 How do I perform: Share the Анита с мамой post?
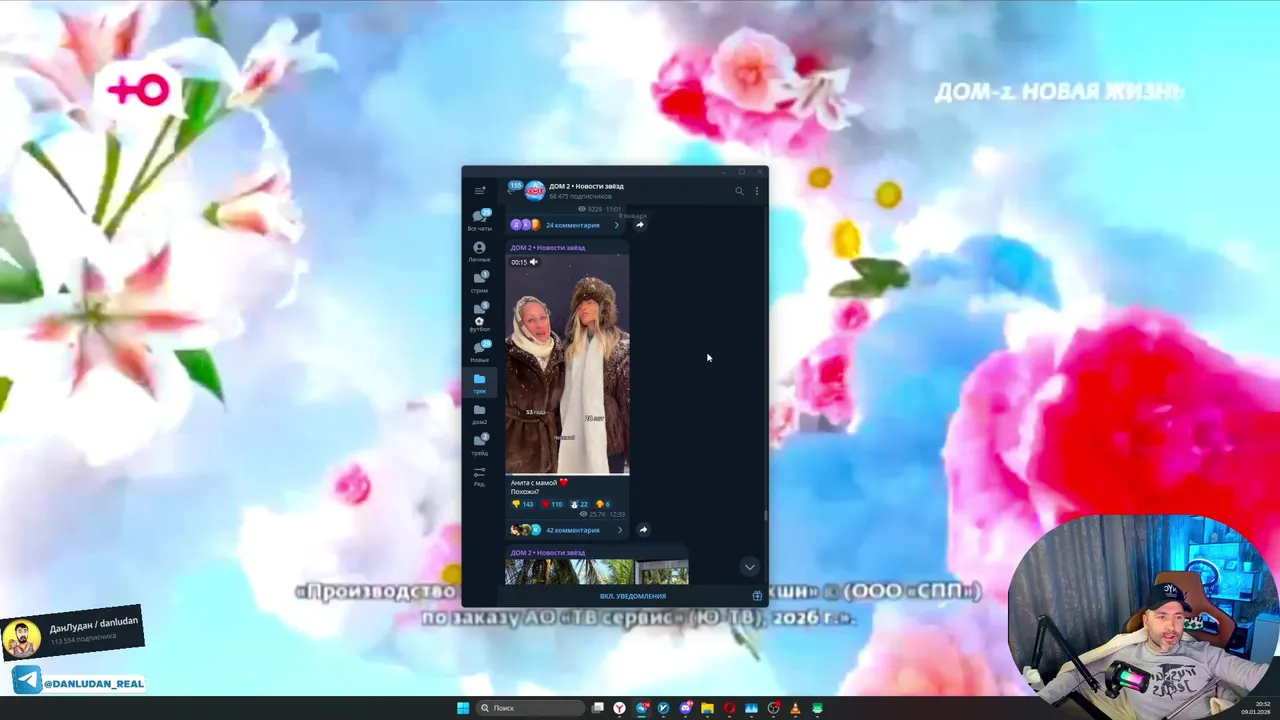(x=643, y=530)
